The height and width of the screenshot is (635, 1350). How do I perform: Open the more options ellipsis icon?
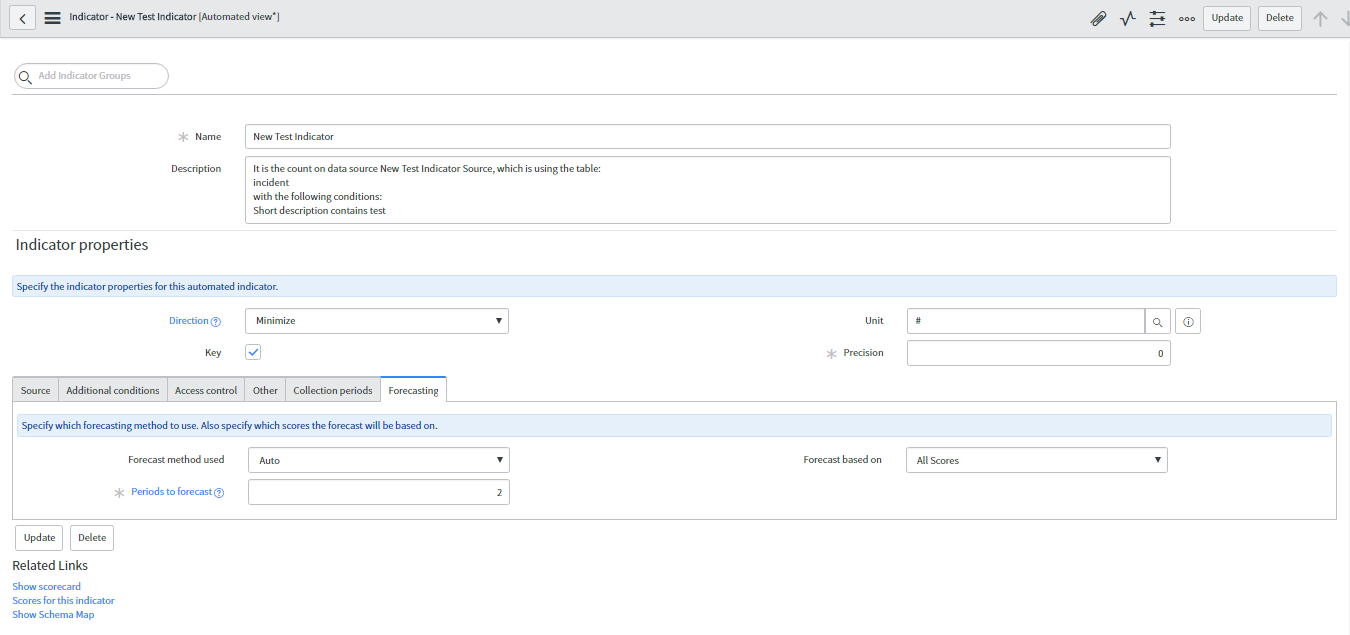[x=1187, y=18]
